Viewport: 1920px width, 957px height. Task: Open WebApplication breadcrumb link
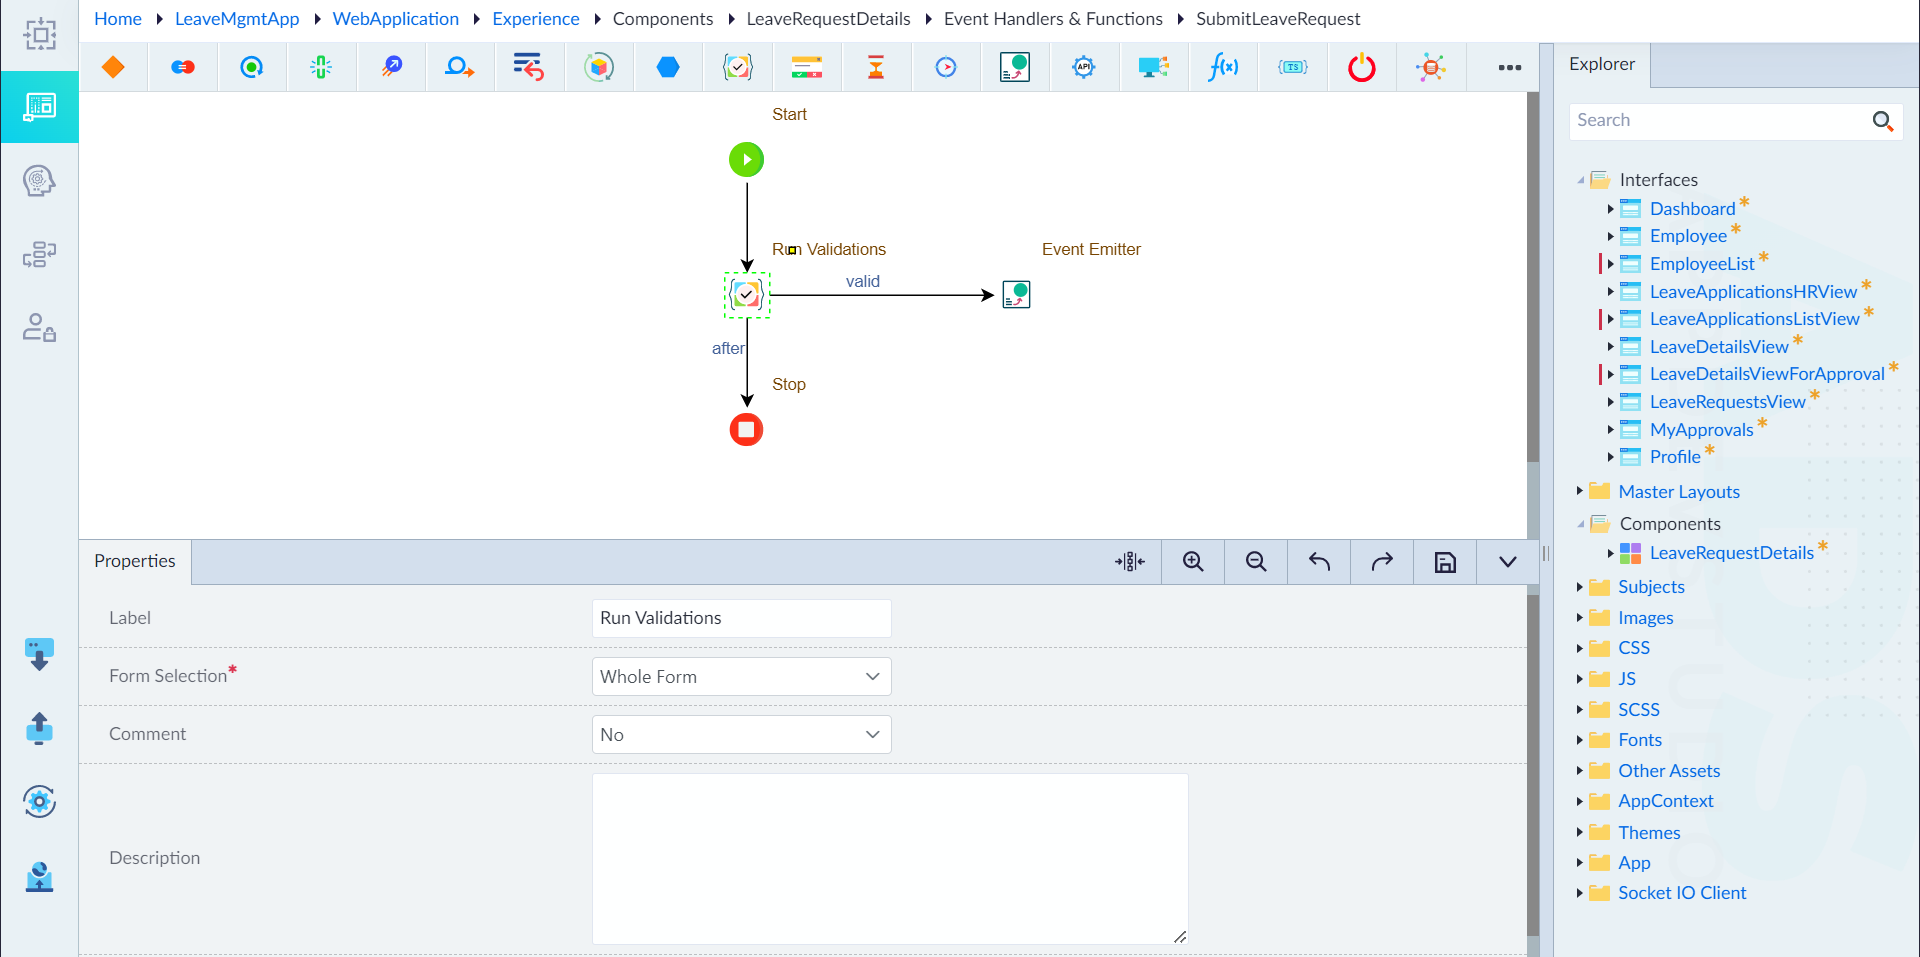(x=396, y=19)
